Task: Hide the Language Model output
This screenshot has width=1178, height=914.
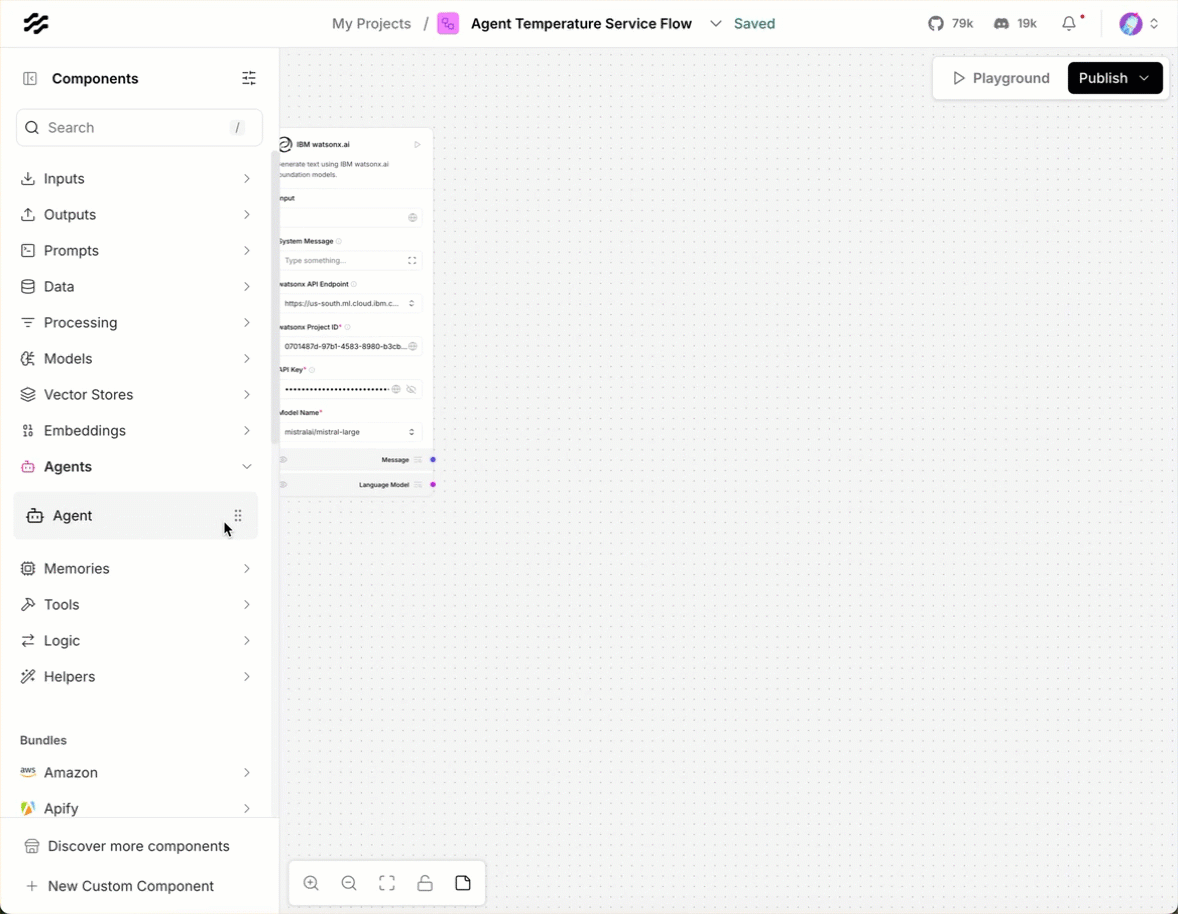Action: click(283, 484)
